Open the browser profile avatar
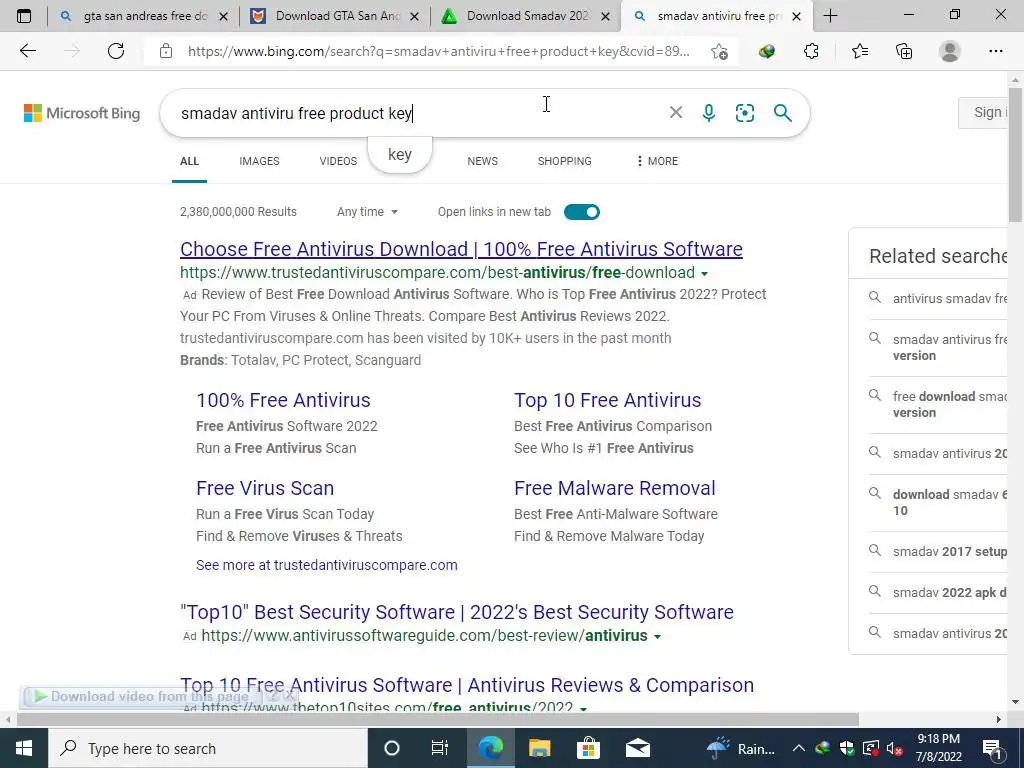 click(x=950, y=51)
